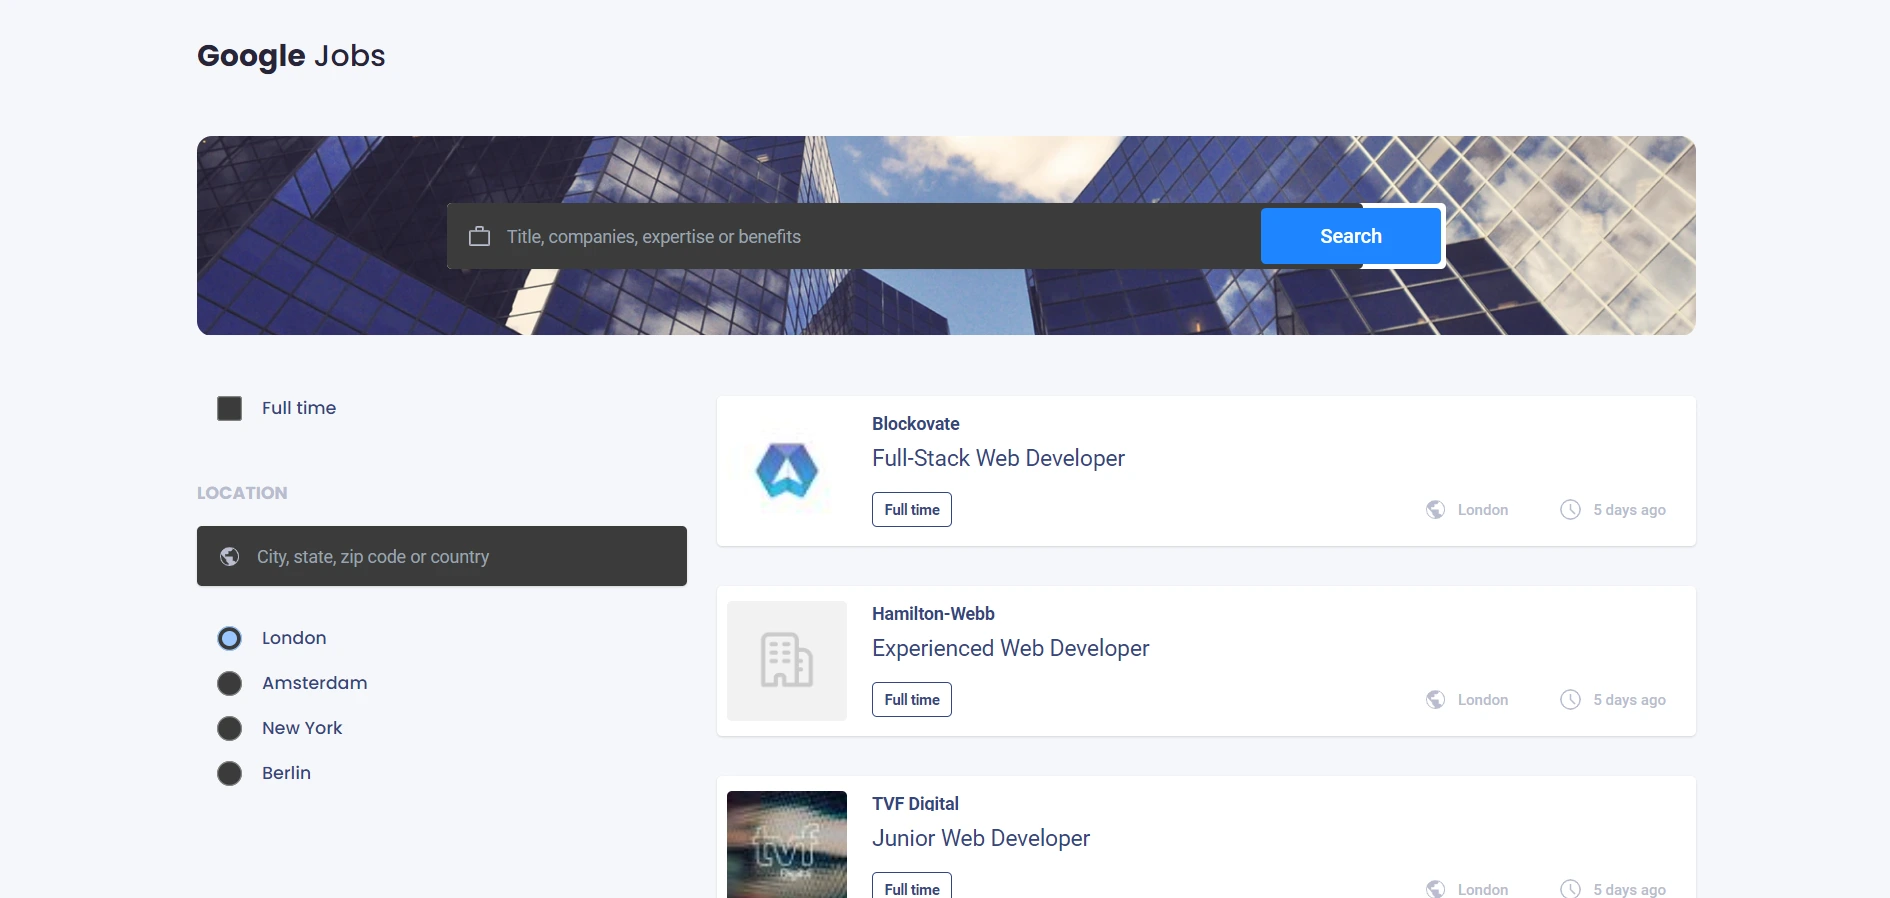The width and height of the screenshot is (1890, 898).
Task: Click clock icon on Blockovate job card
Action: 1571,510
